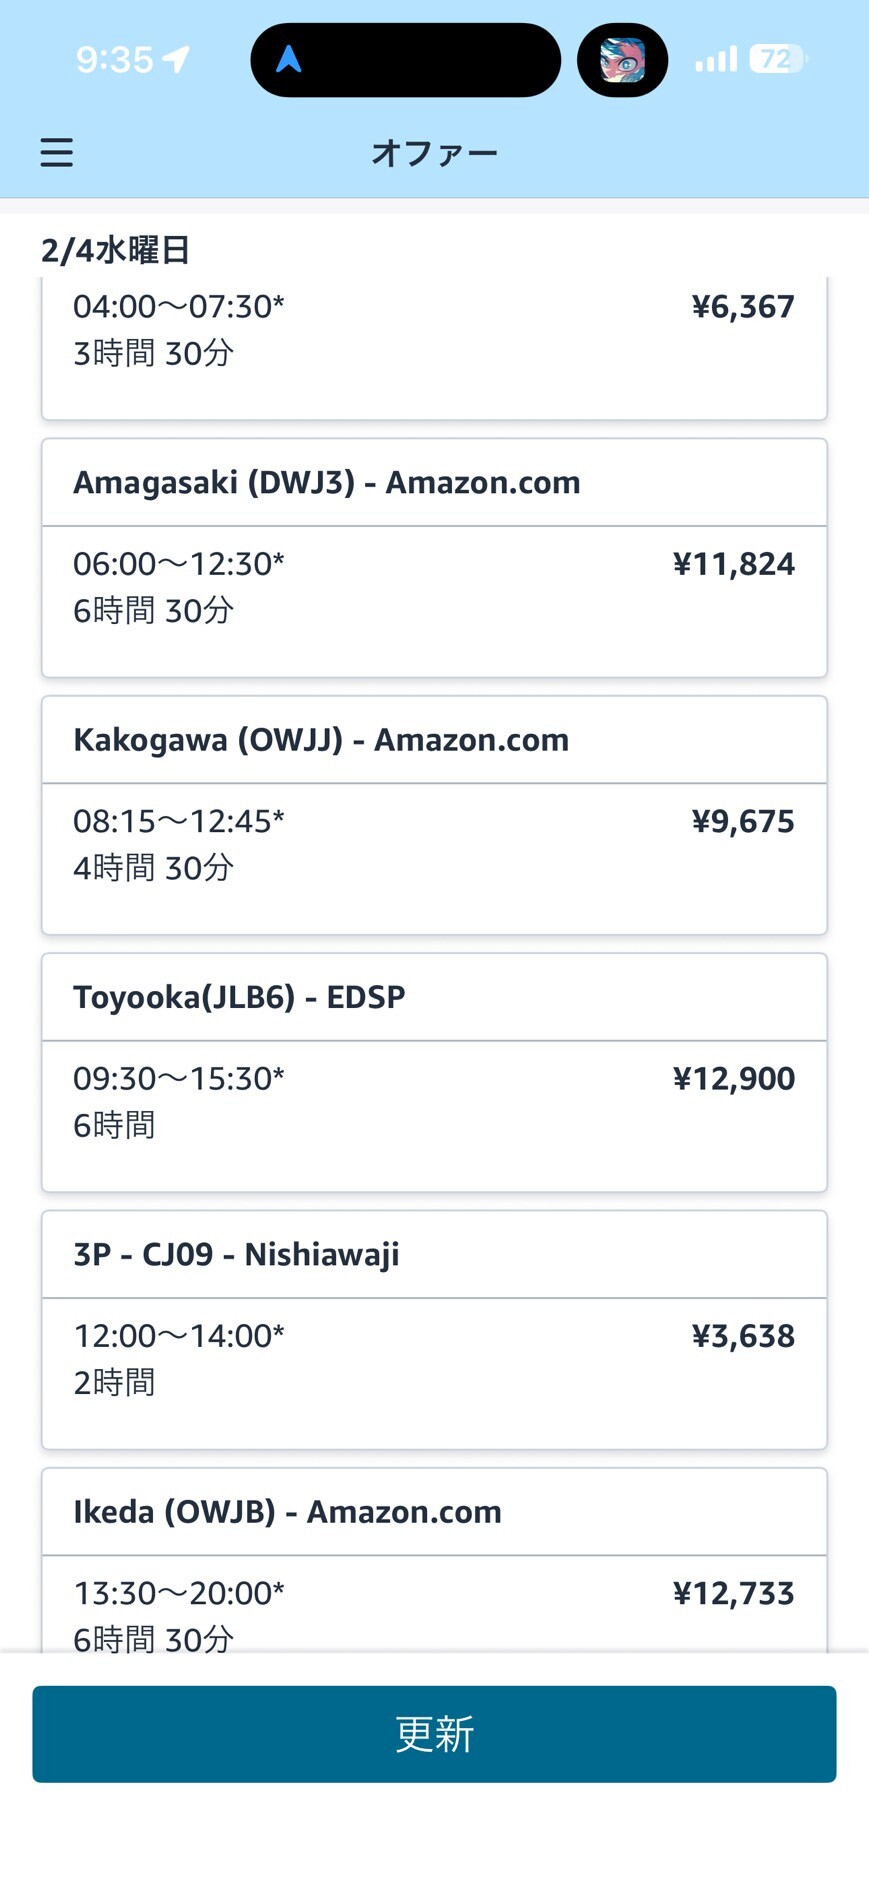
Task: Open the Amagasaki (DWJ3) offer header
Action: (x=326, y=483)
